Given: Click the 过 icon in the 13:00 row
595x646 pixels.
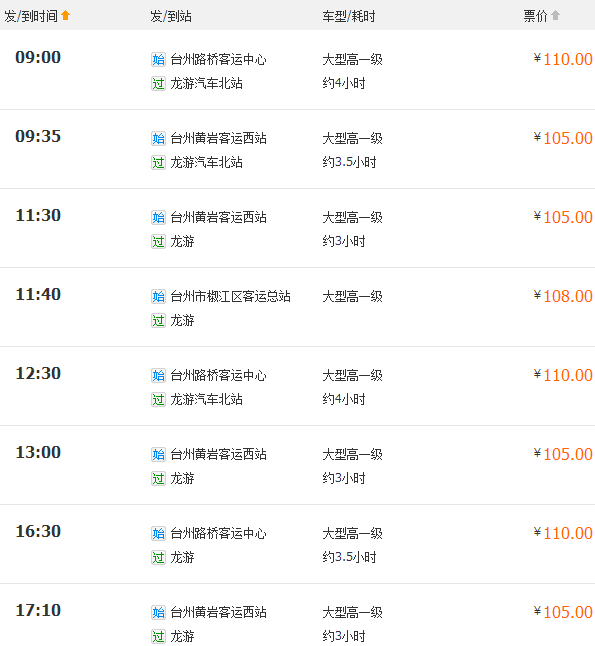Looking at the screenshot, I should 158,478.
